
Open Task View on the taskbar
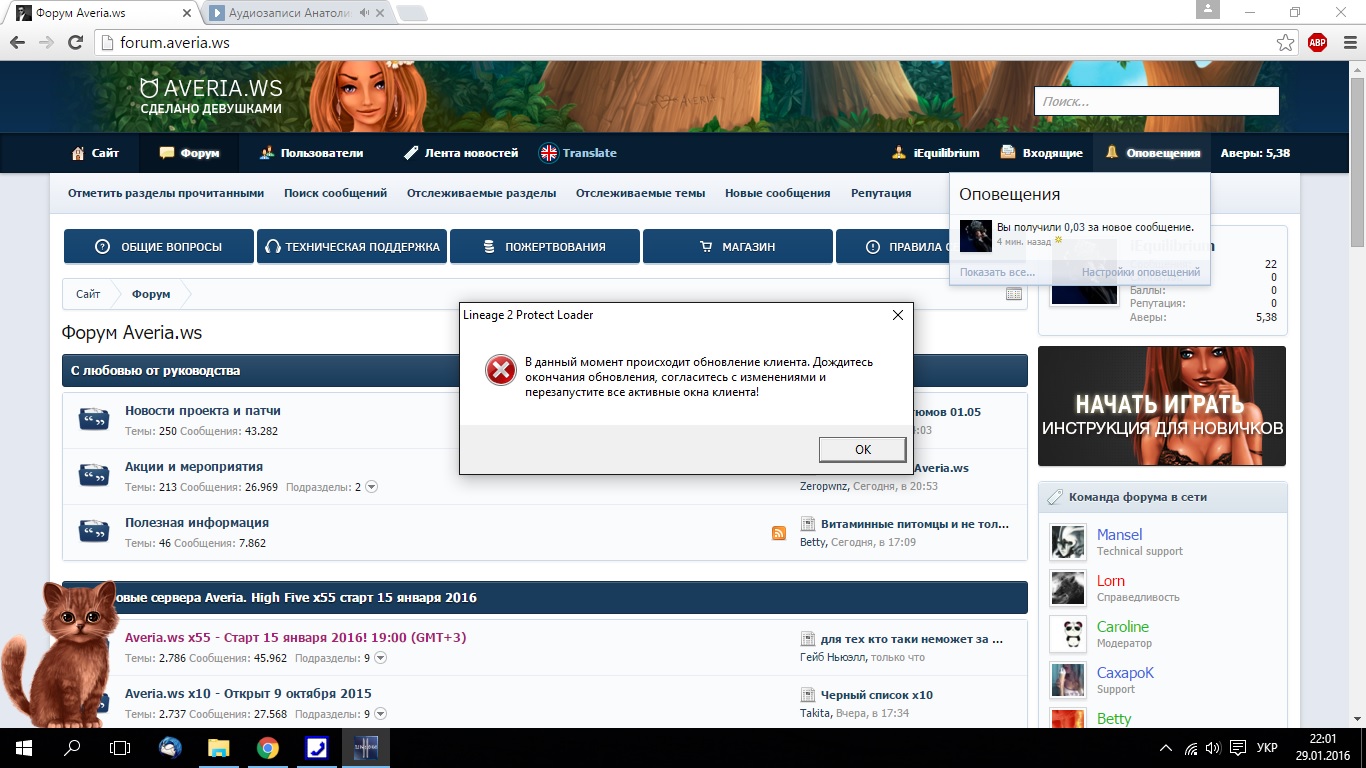point(120,748)
